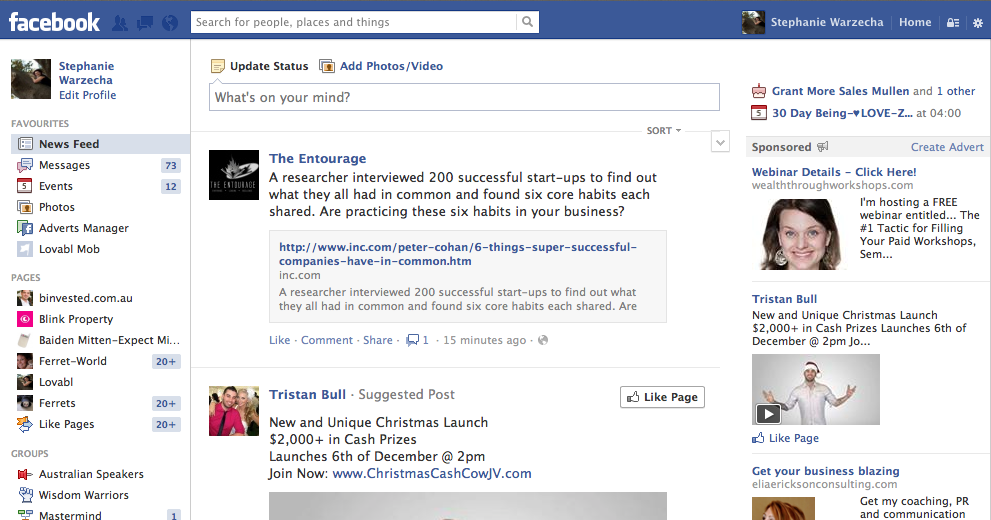This screenshot has width=991, height=520.
Task: Click 30 Day Being LOVE event link
Action: click(842, 113)
